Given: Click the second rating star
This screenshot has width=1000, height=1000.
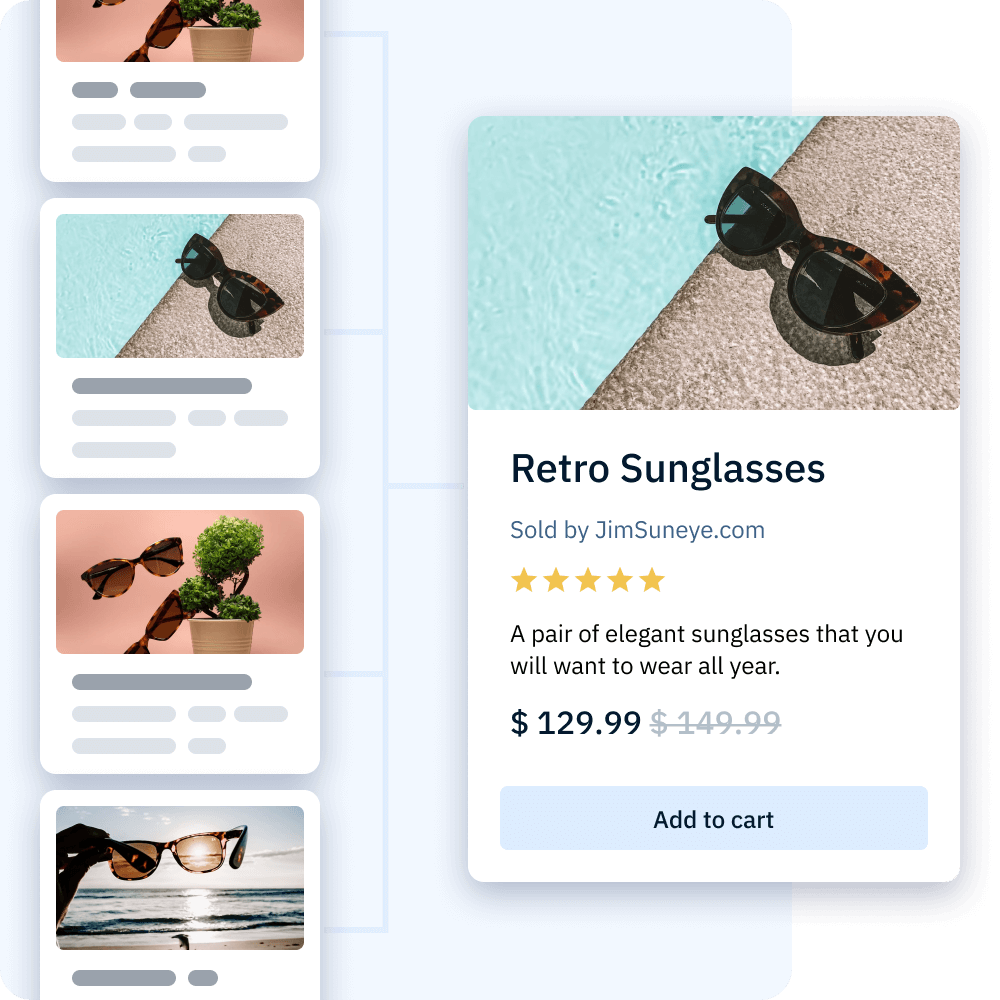Looking at the screenshot, I should coord(555,580).
